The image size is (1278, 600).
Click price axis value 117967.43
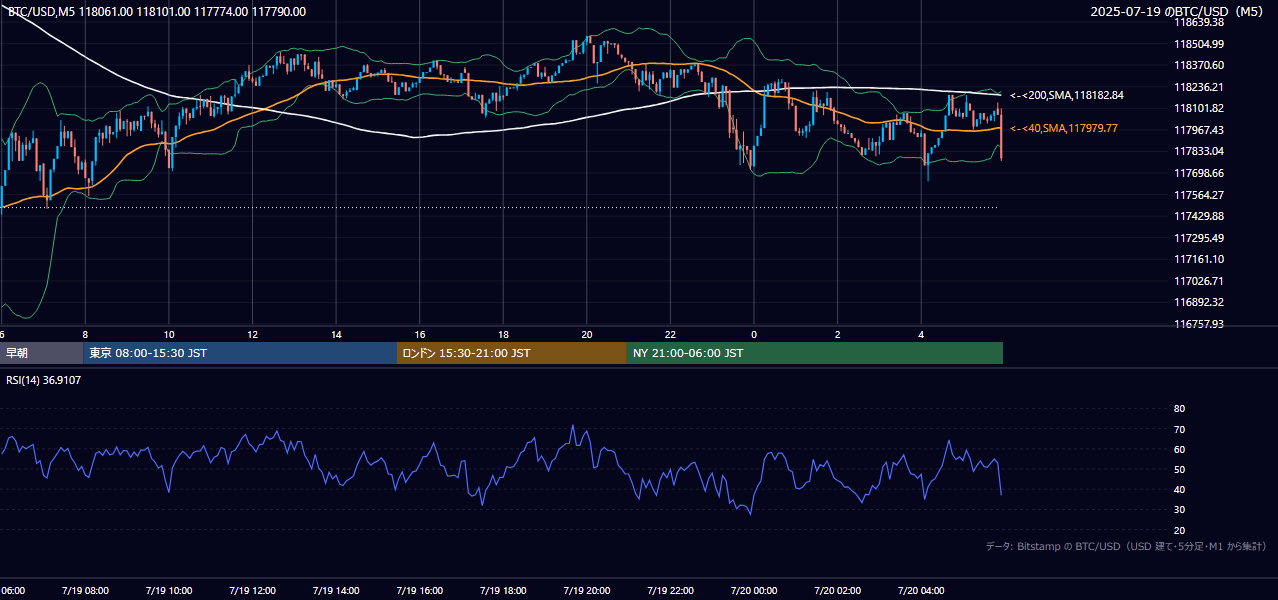[x=1200, y=130]
